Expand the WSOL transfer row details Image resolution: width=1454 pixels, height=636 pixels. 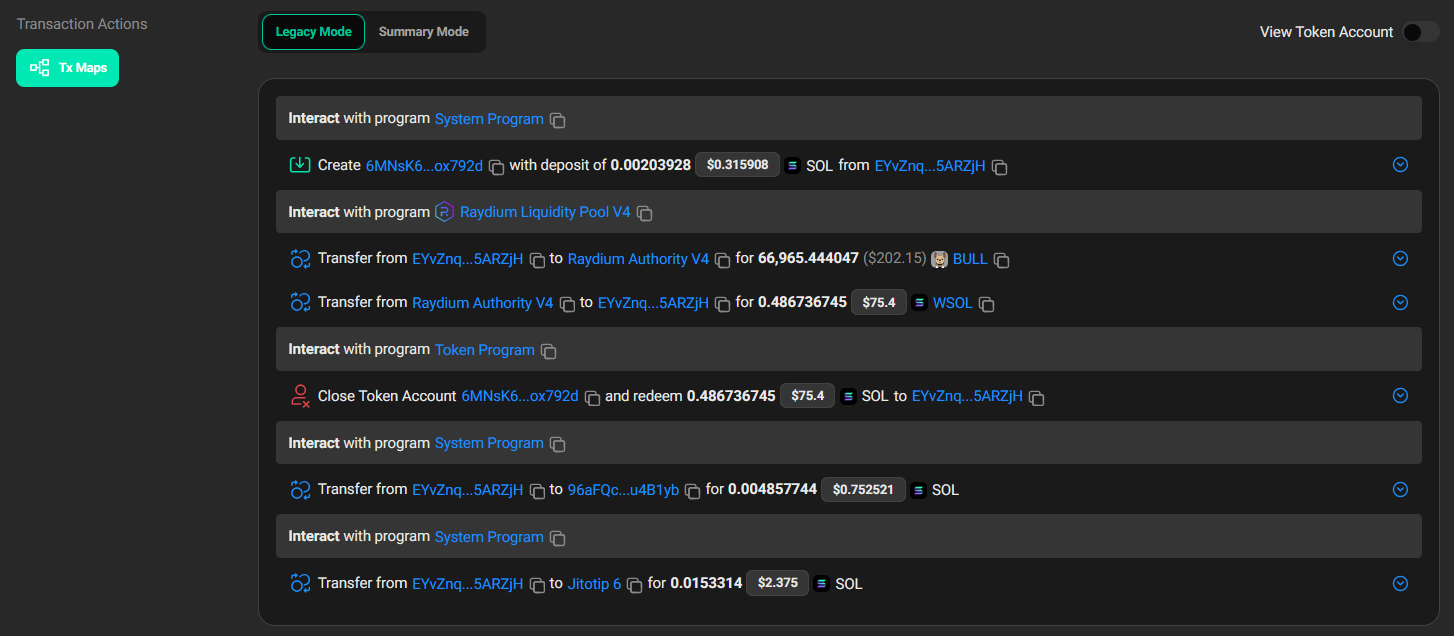1400,302
